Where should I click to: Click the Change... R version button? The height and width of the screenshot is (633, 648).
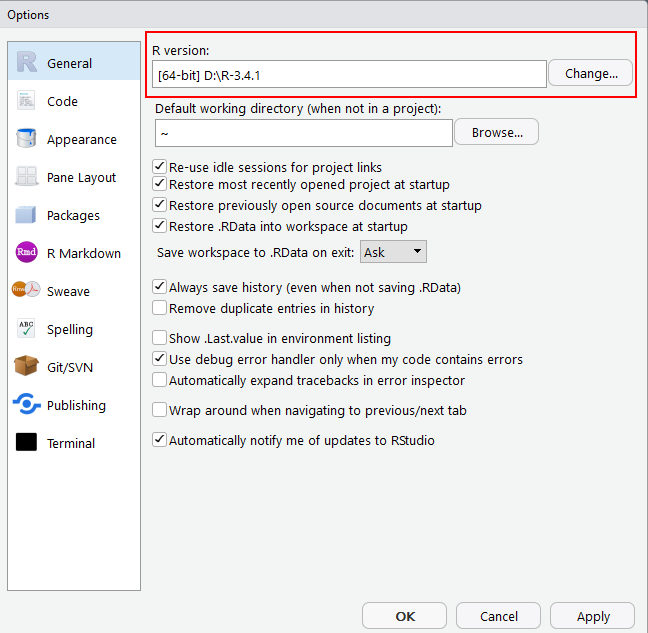pyautogui.click(x=590, y=73)
